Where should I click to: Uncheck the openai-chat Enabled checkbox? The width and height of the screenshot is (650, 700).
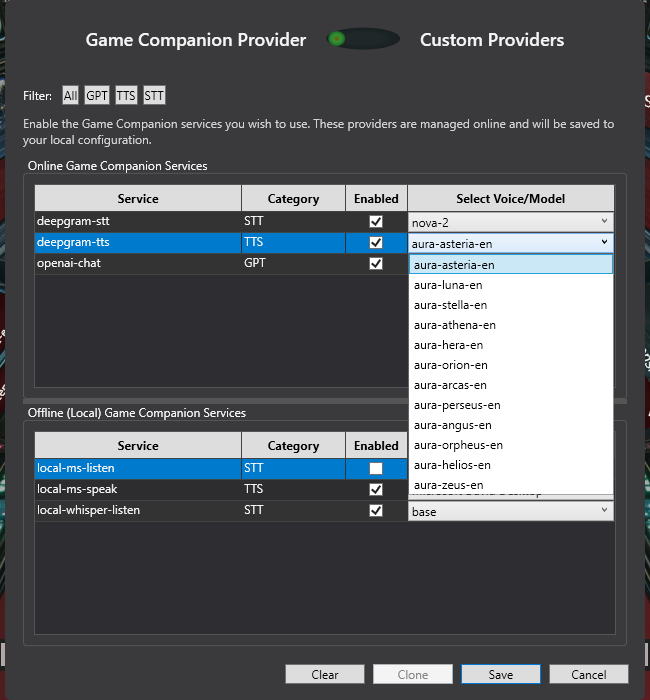pos(376,263)
